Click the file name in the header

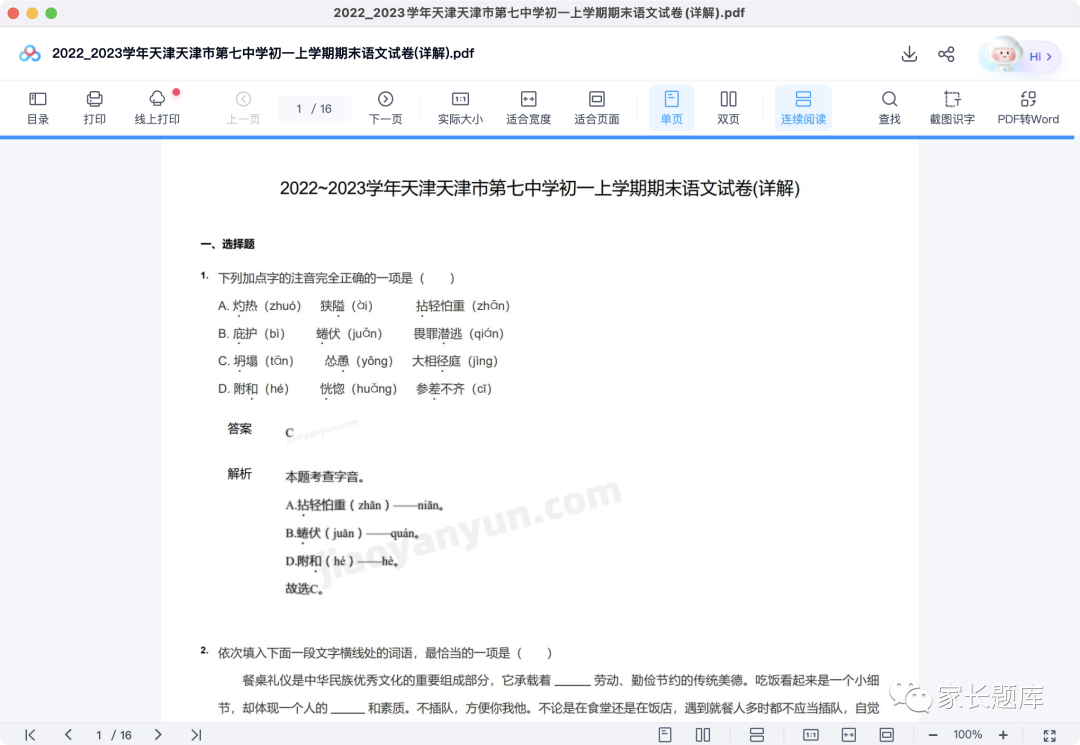263,53
